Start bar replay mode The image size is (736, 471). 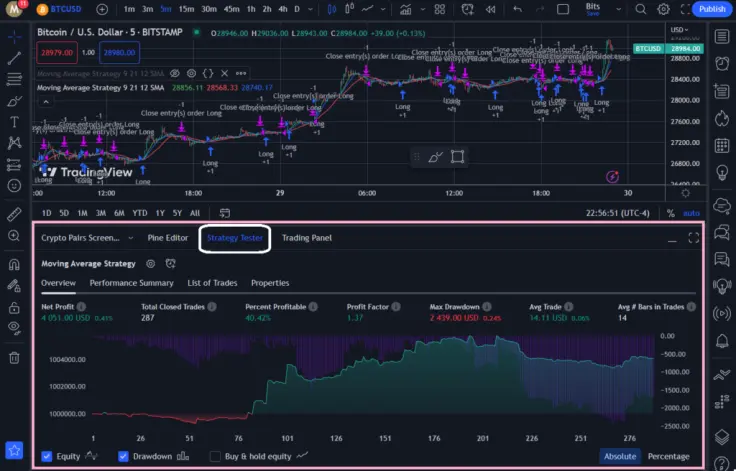click(x=491, y=9)
